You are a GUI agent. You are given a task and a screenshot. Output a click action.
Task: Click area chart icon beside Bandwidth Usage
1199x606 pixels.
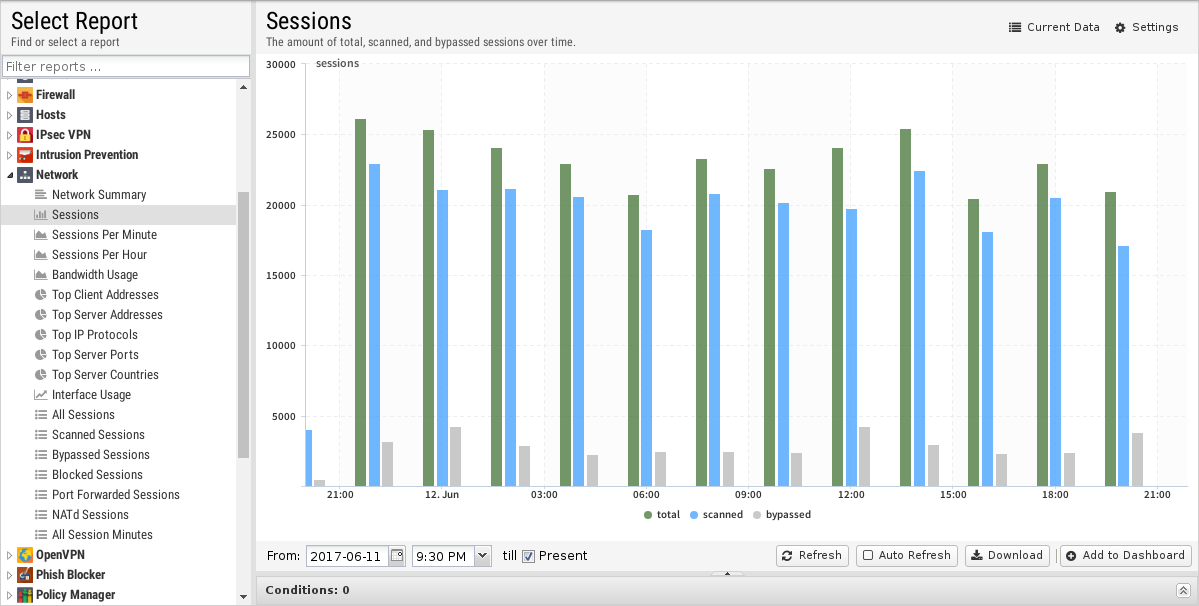41,274
